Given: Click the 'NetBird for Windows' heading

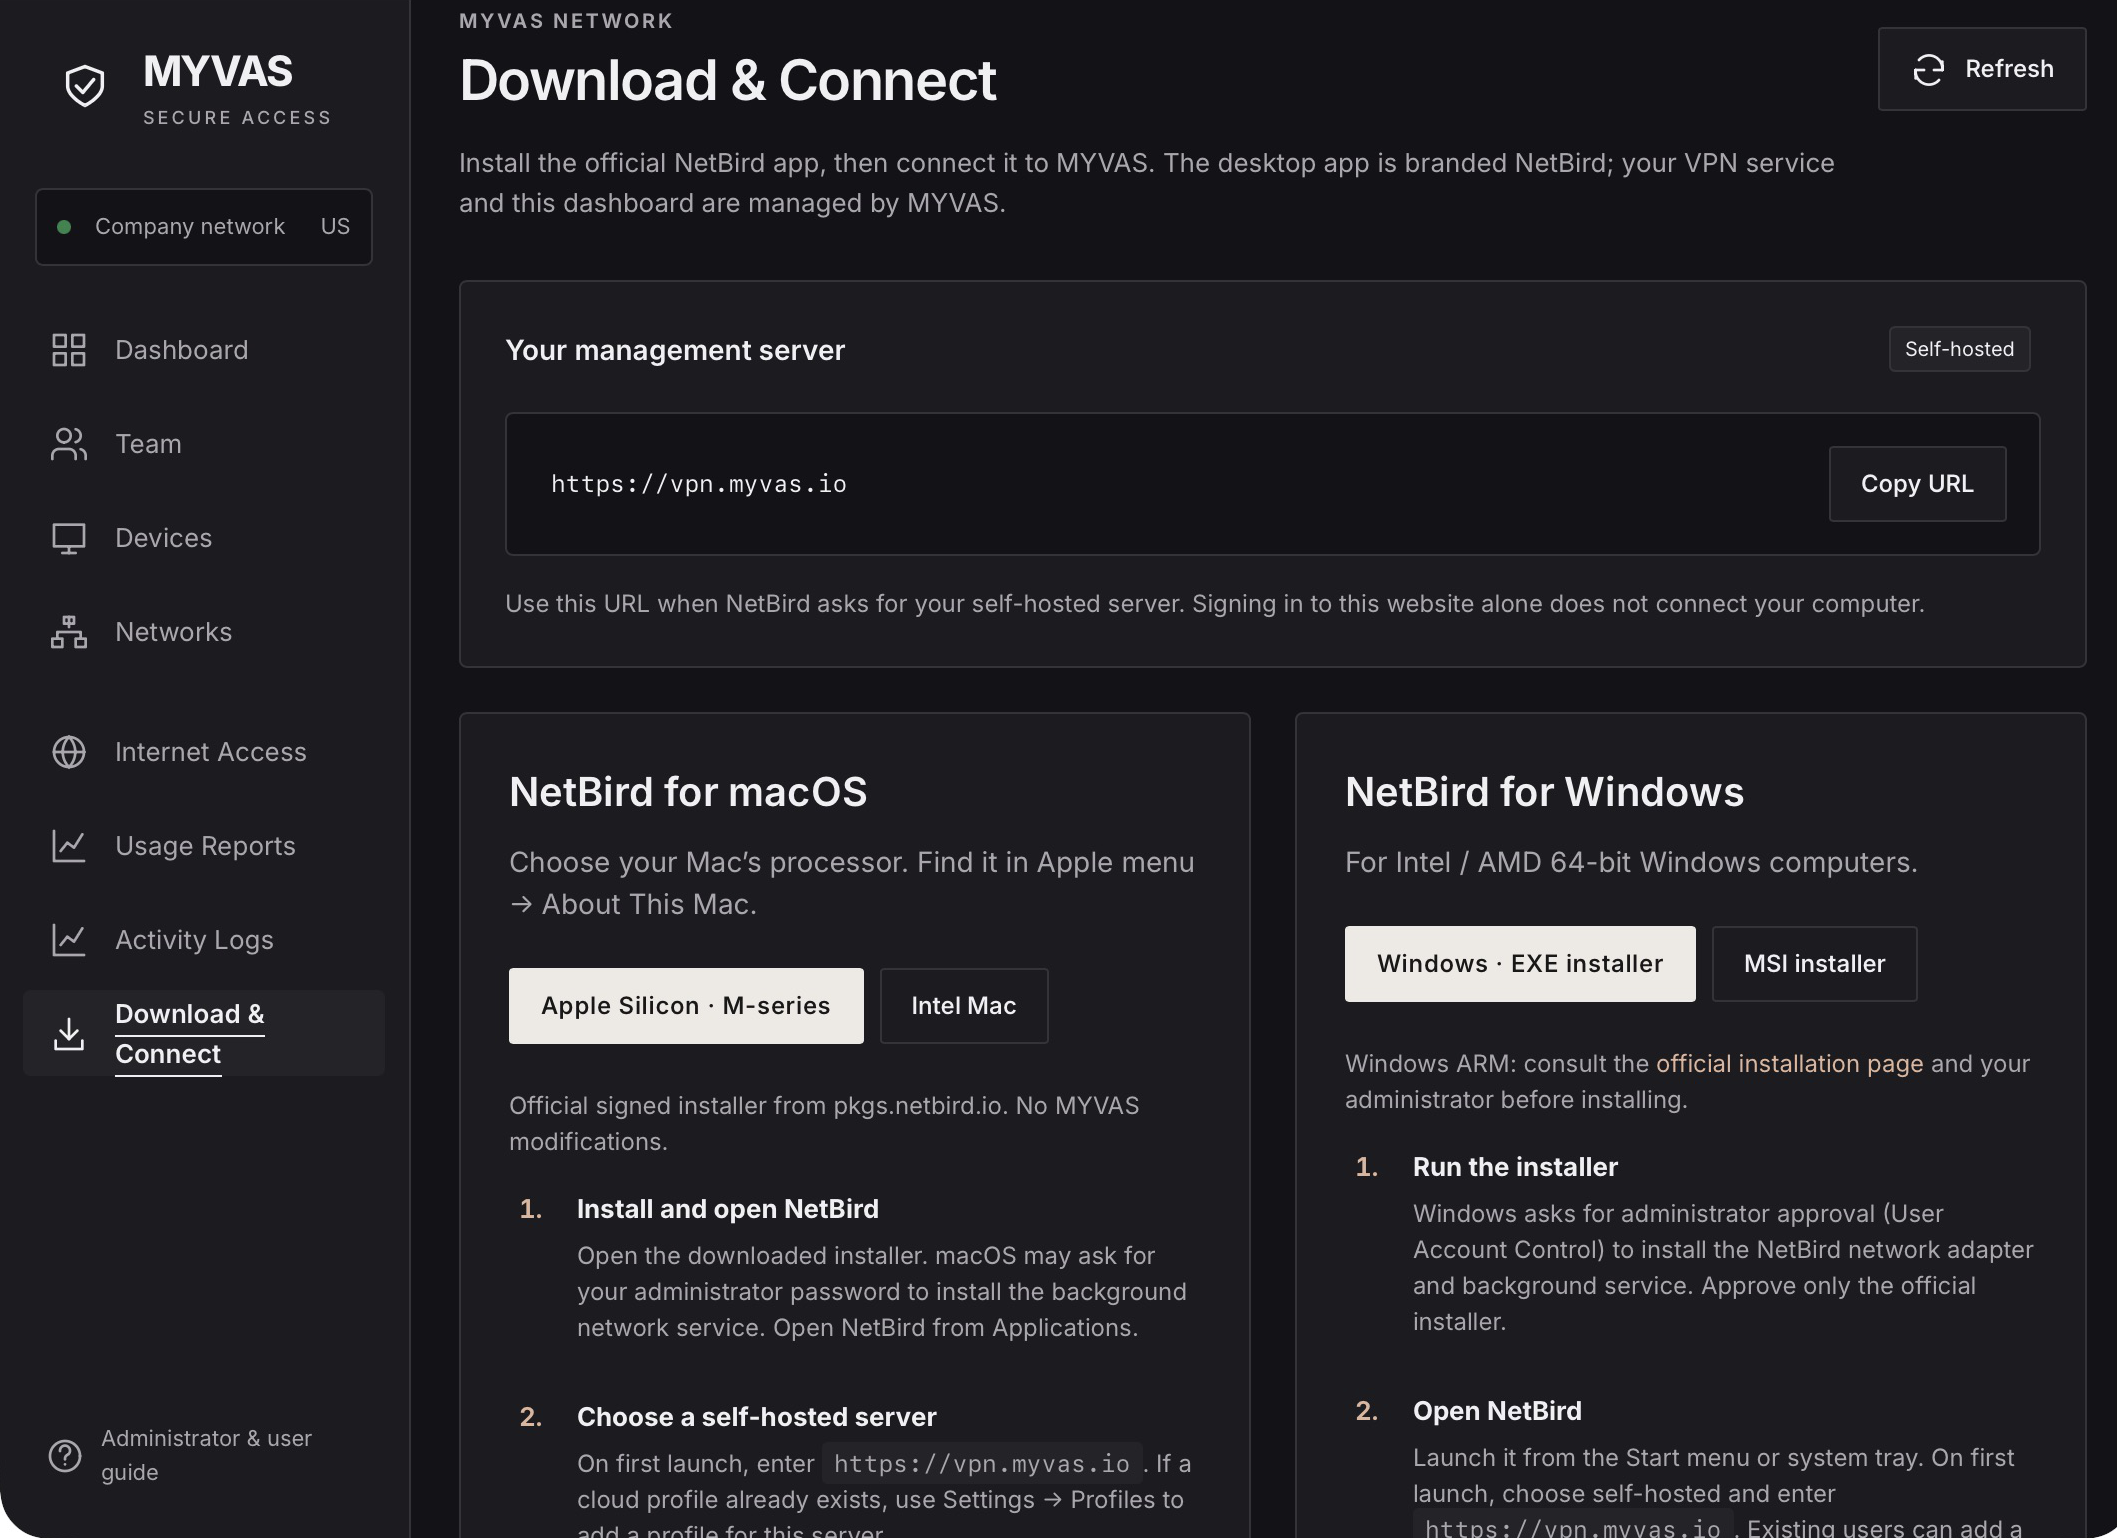Looking at the screenshot, I should 1544,792.
